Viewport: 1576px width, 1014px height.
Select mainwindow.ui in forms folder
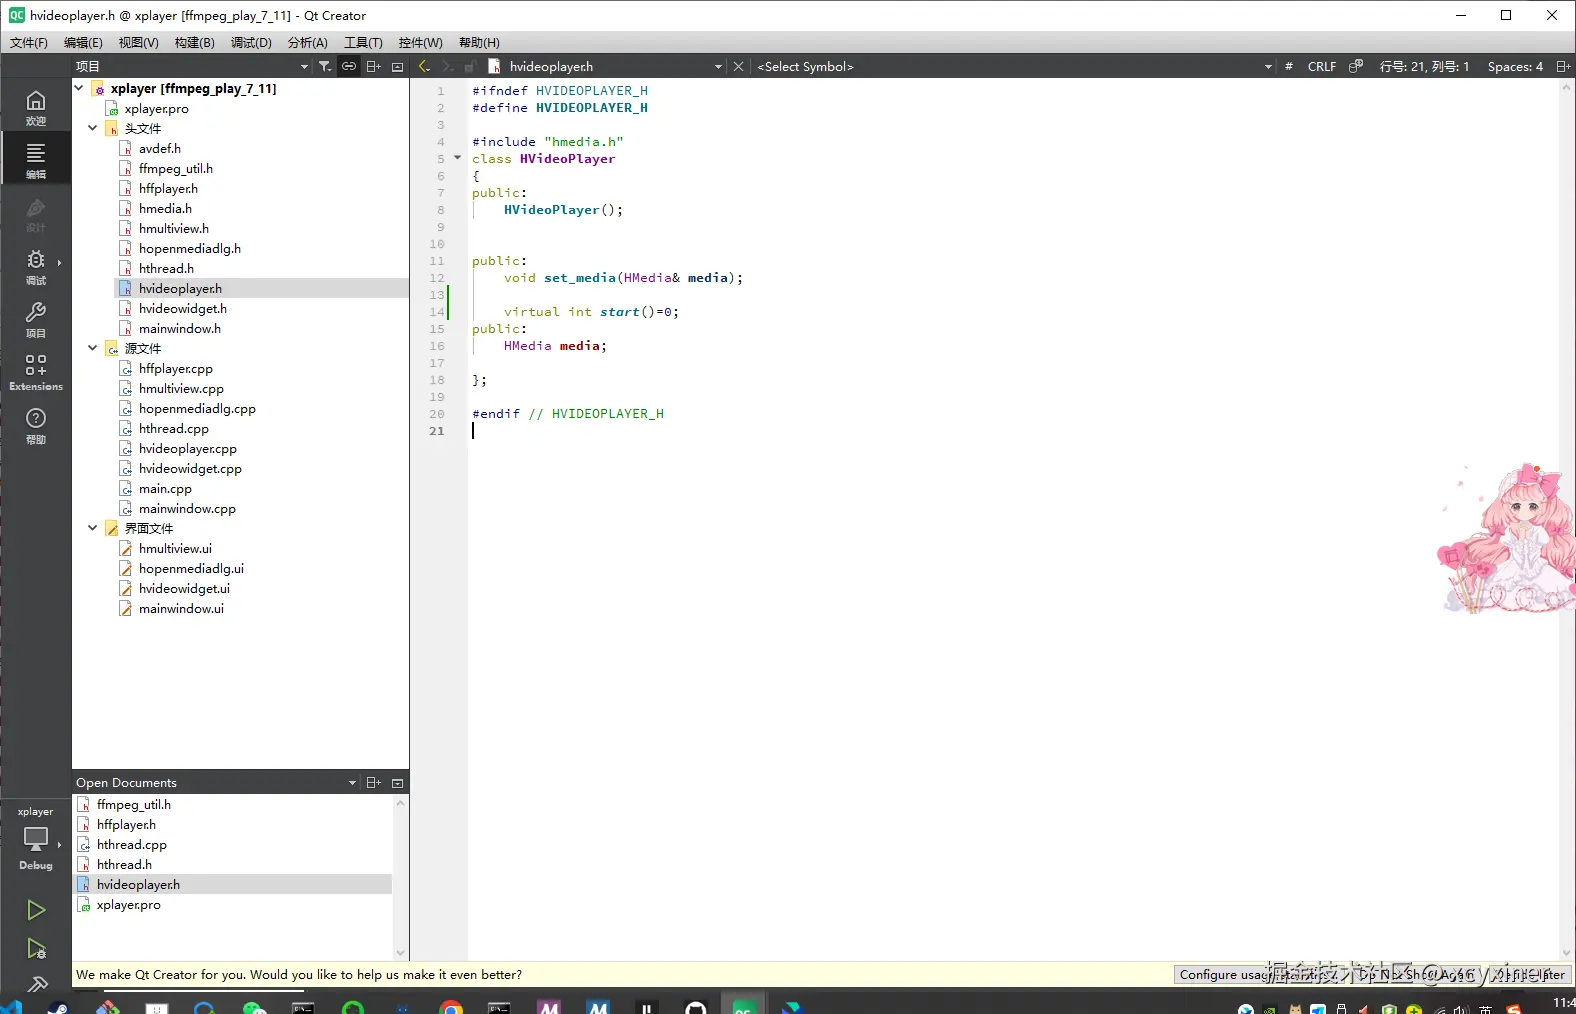tap(181, 608)
